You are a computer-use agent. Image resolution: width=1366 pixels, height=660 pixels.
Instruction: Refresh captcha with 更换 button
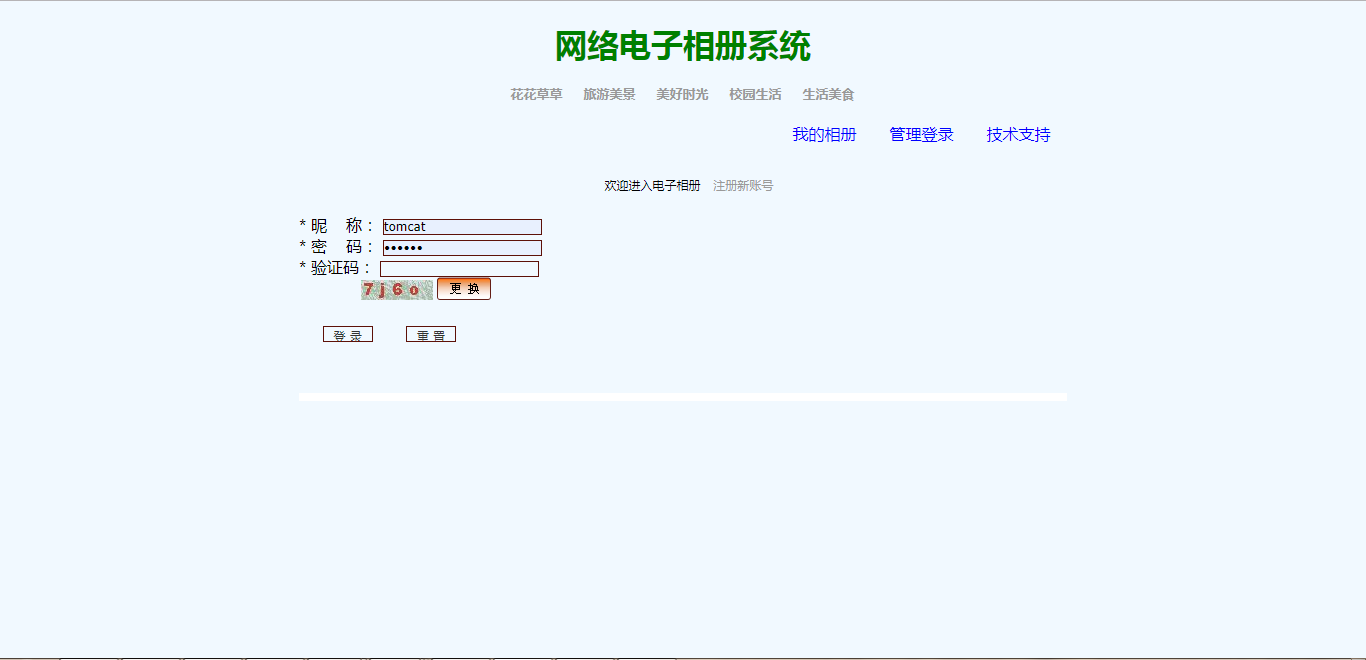click(x=464, y=289)
